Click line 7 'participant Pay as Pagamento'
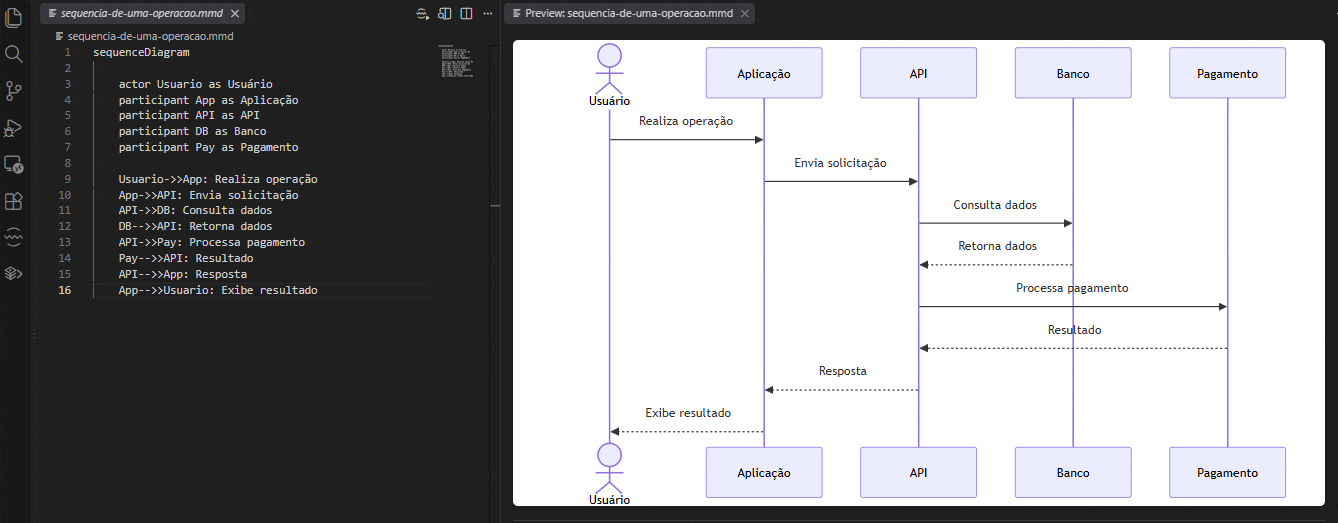This screenshot has height=523, width=1338. 208,147
